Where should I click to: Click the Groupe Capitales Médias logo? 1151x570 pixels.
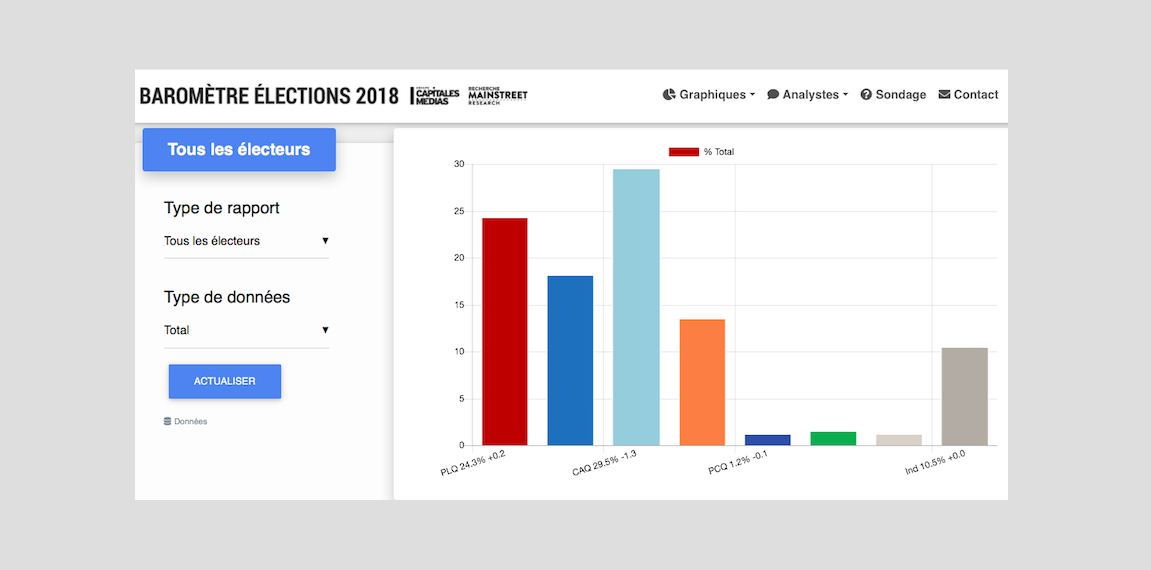[x=436, y=95]
